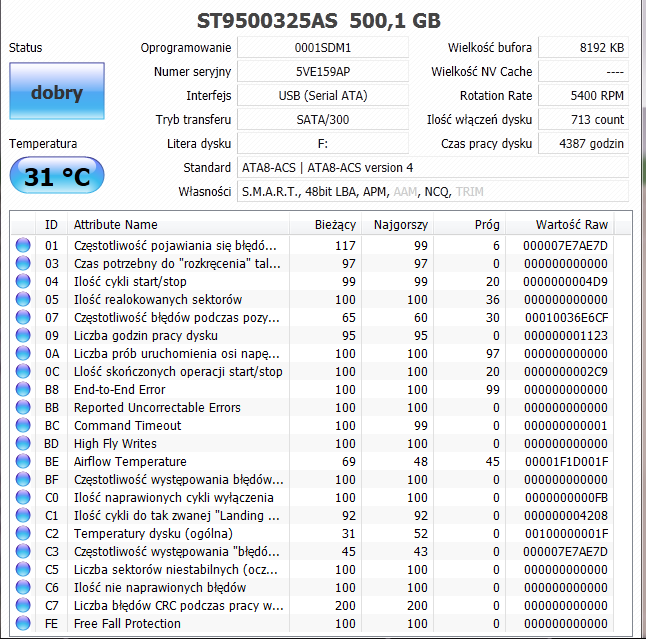Select 'Temperatury dysku (ogólna)' attribute name
The width and height of the screenshot is (646, 639).
(153, 534)
